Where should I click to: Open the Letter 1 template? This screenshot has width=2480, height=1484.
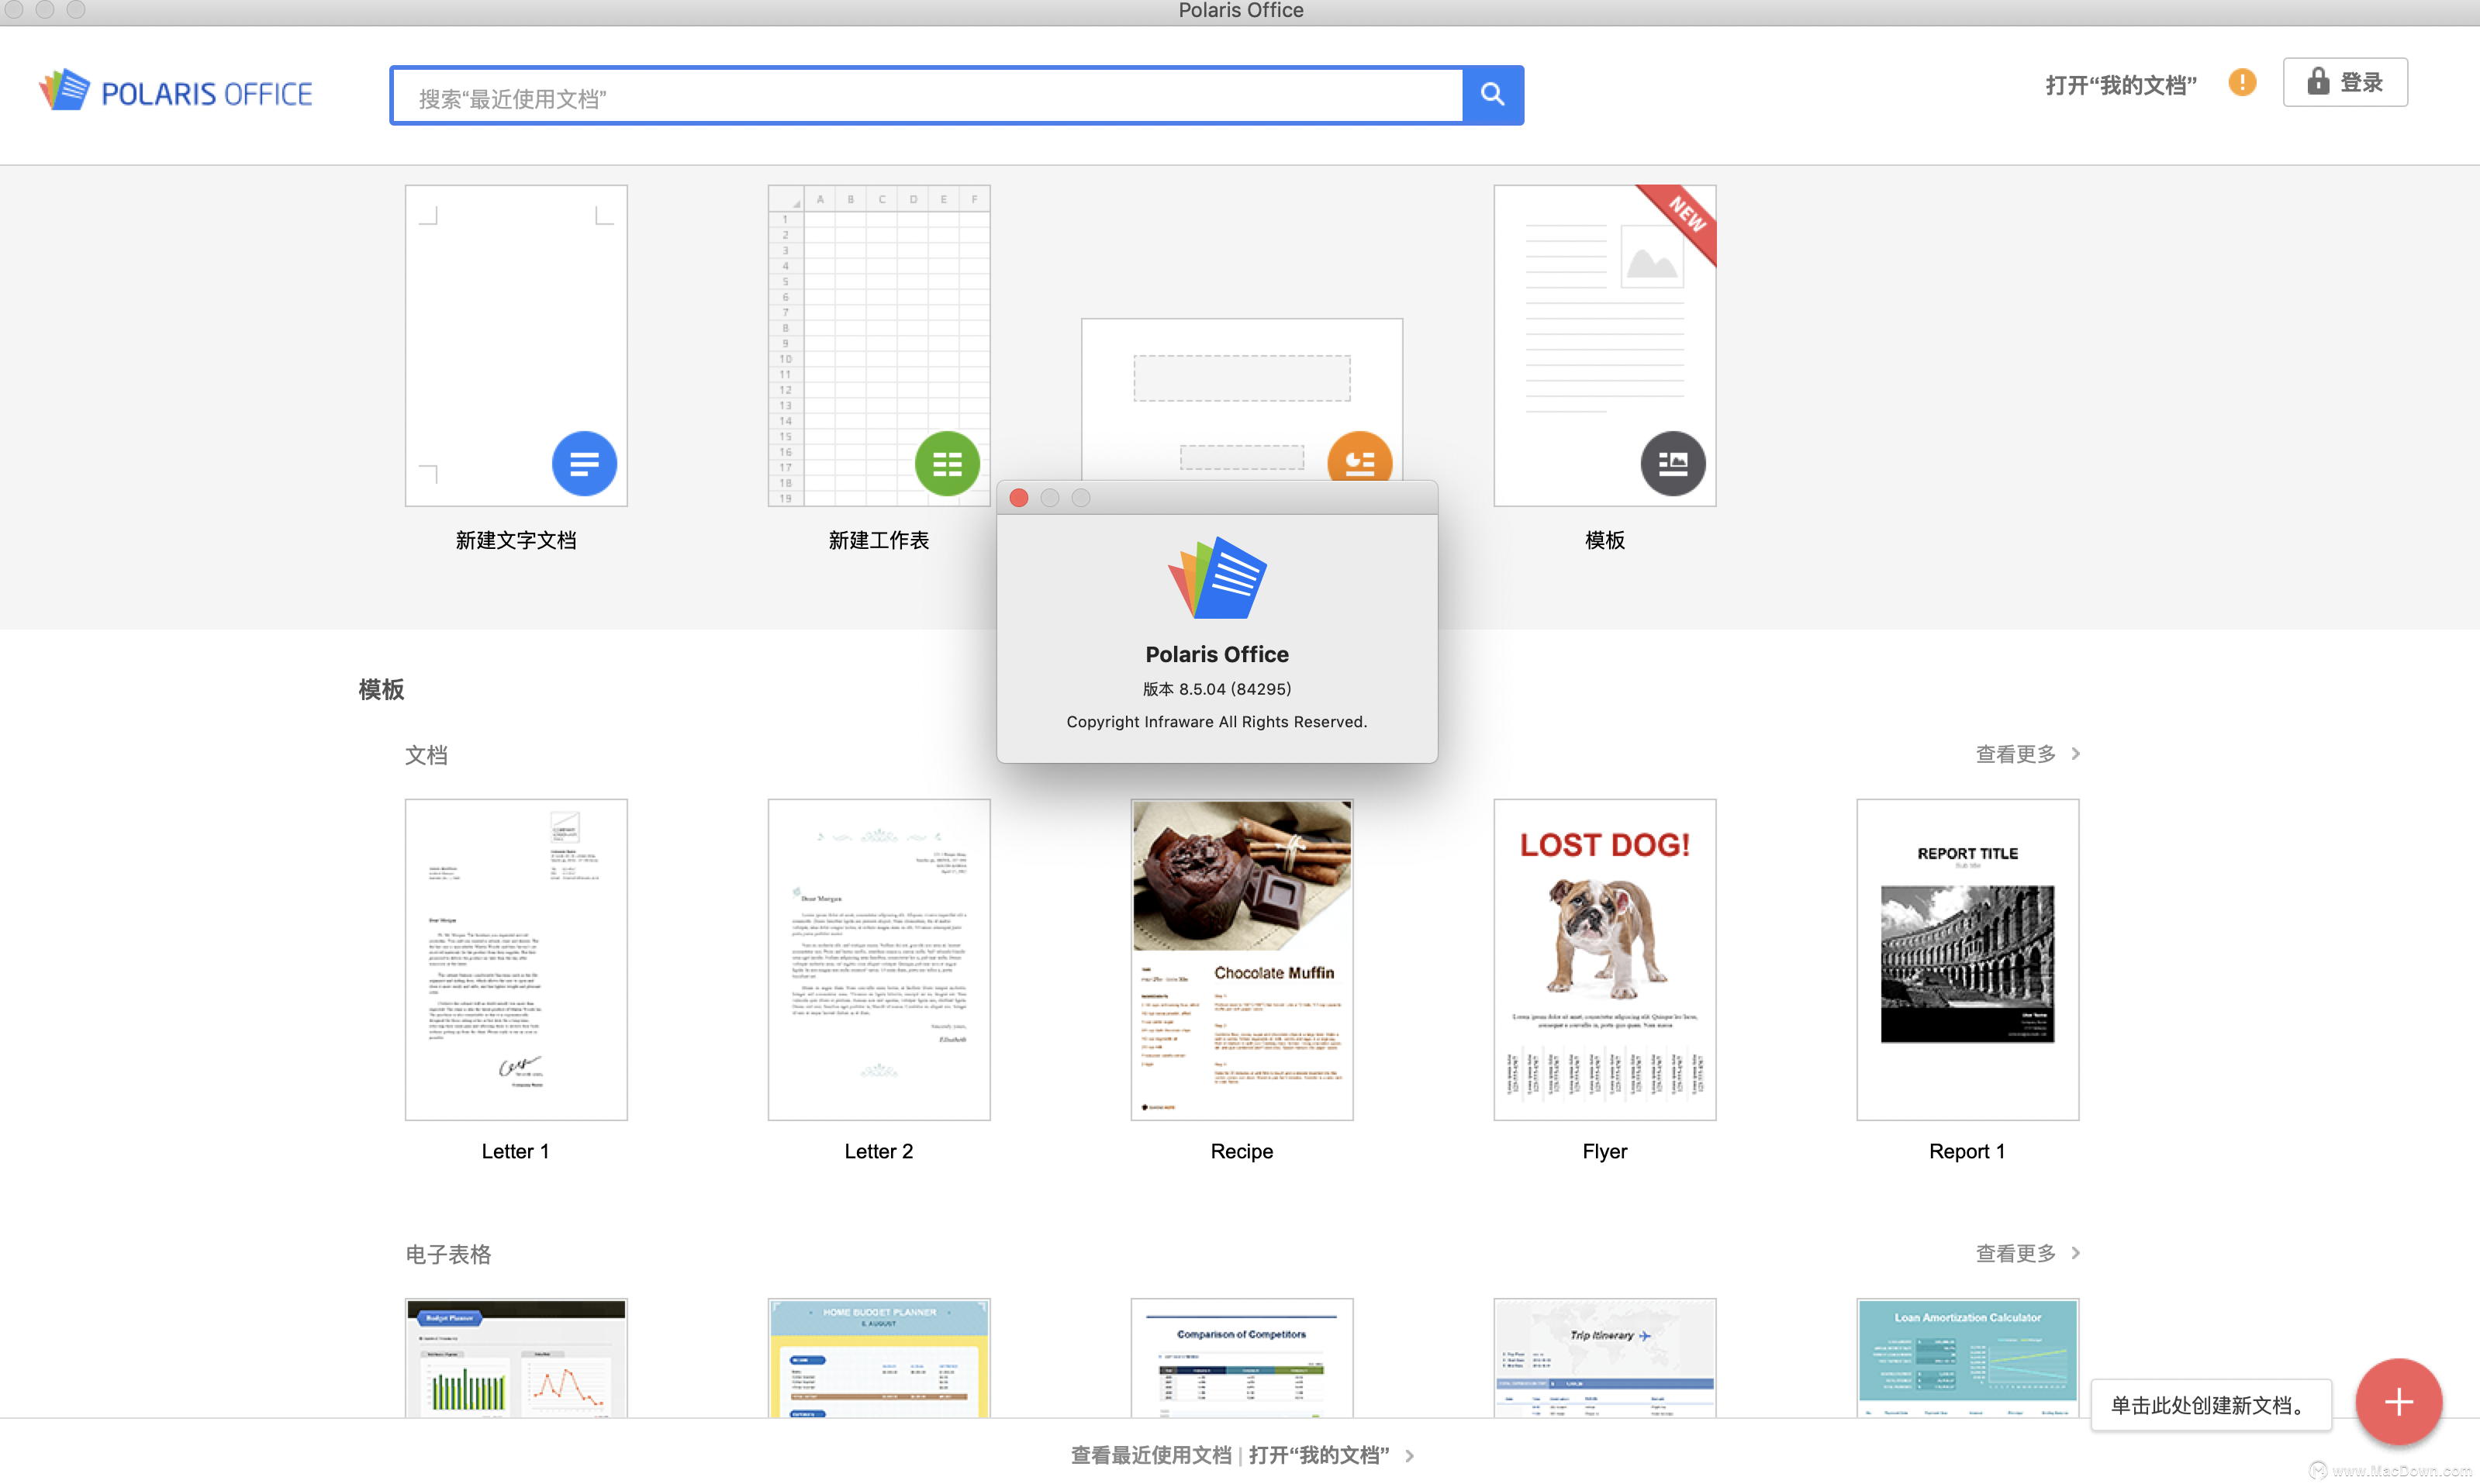[x=516, y=959]
